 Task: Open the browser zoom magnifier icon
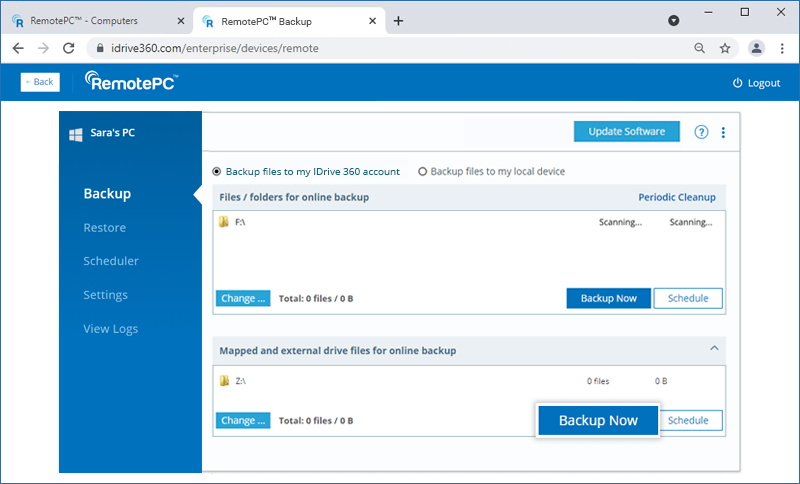(x=699, y=47)
